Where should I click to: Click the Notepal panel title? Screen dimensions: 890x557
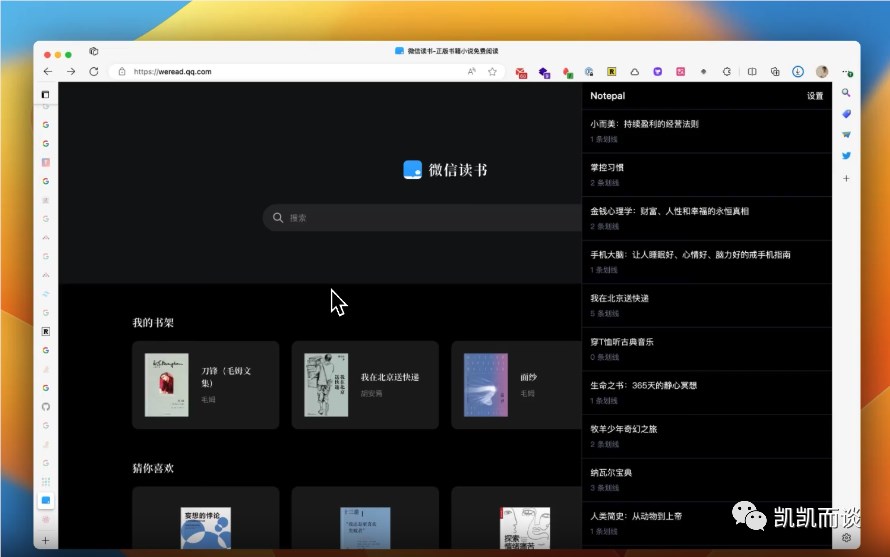tap(607, 96)
